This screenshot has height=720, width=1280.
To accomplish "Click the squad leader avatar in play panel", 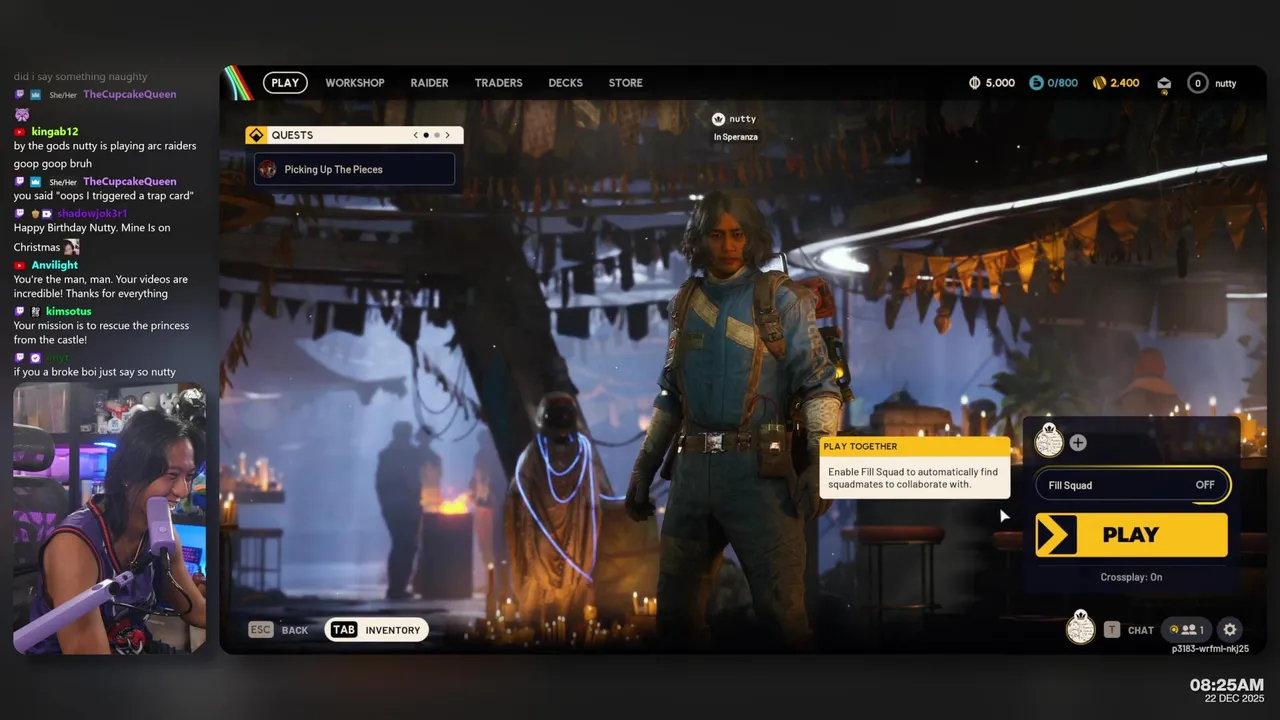I will click(1049, 440).
